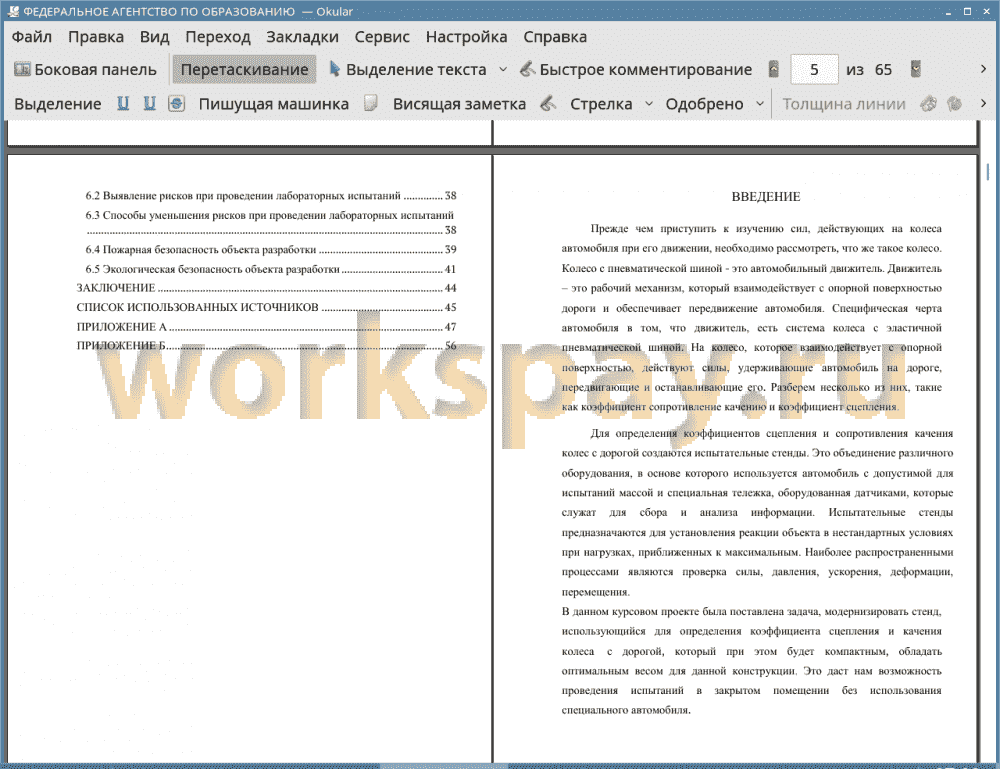Image resolution: width=1000 pixels, height=769 pixels.
Task: Open the Закладки menu
Action: [x=302, y=37]
